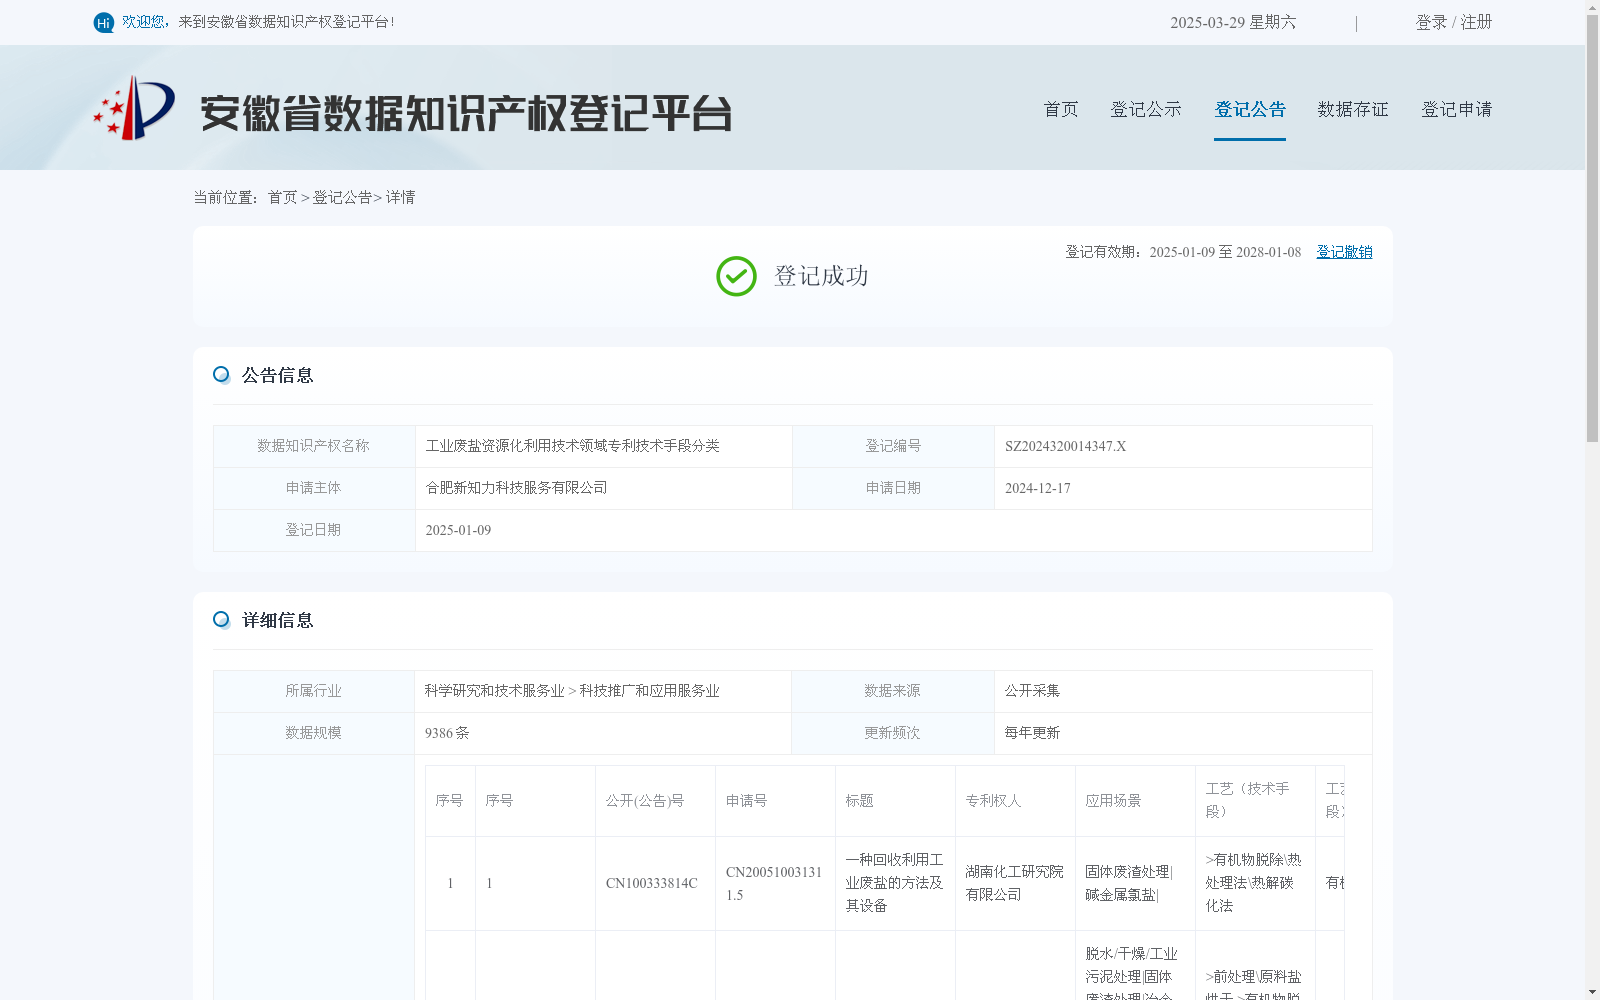Click the 详细信息 section heading
Screen dimensions: 1600x1000
(x=278, y=620)
